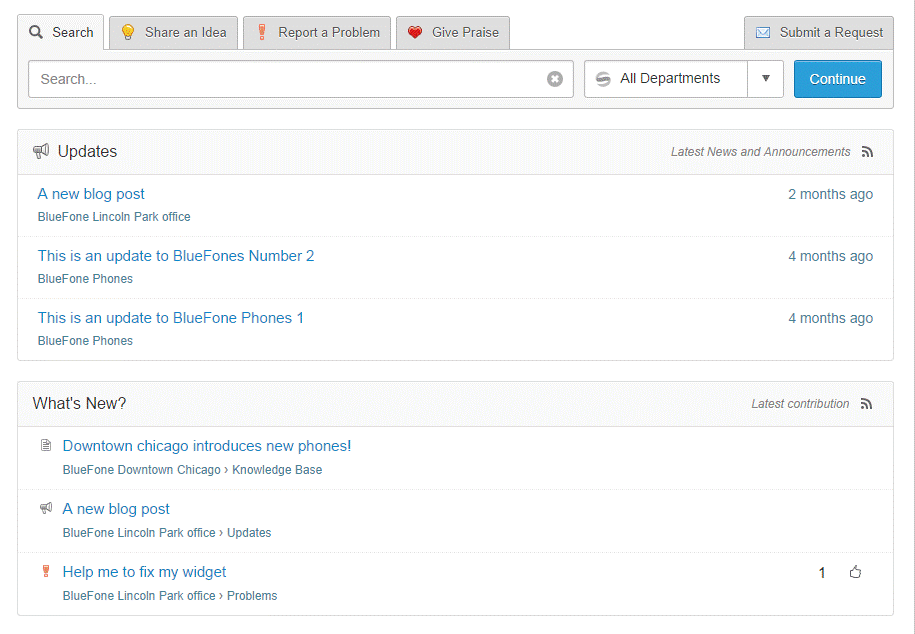Switch to Share an Idea tab
Viewport: 915px width, 634px height.
point(173,32)
